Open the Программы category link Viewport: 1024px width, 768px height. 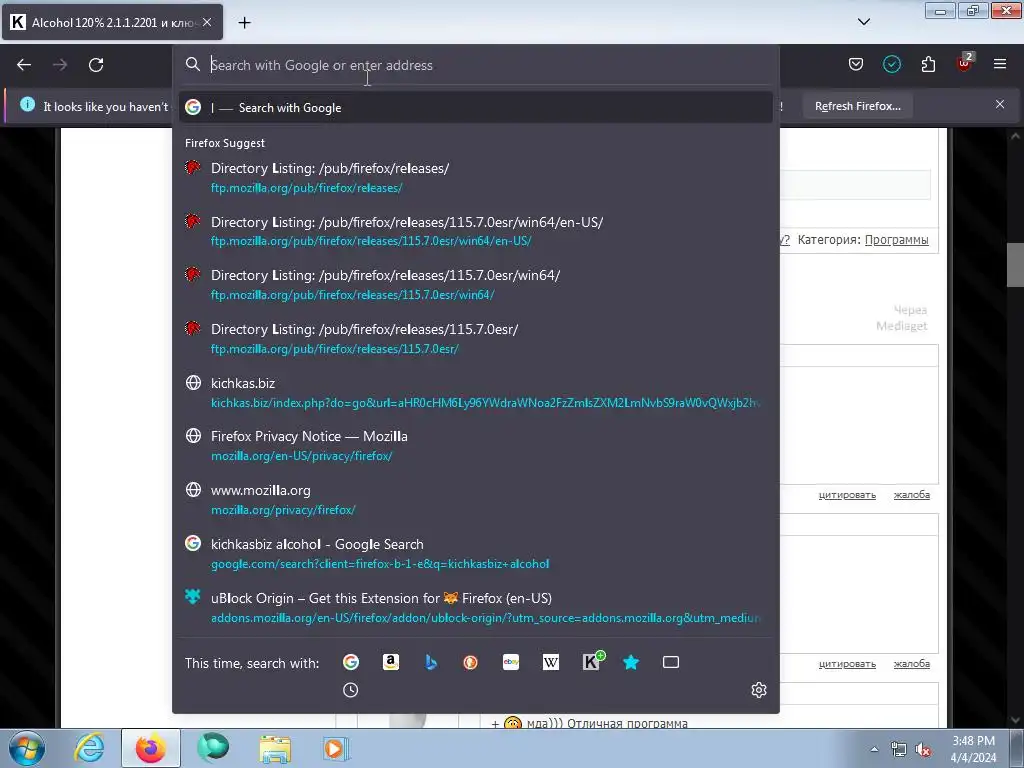coord(896,240)
